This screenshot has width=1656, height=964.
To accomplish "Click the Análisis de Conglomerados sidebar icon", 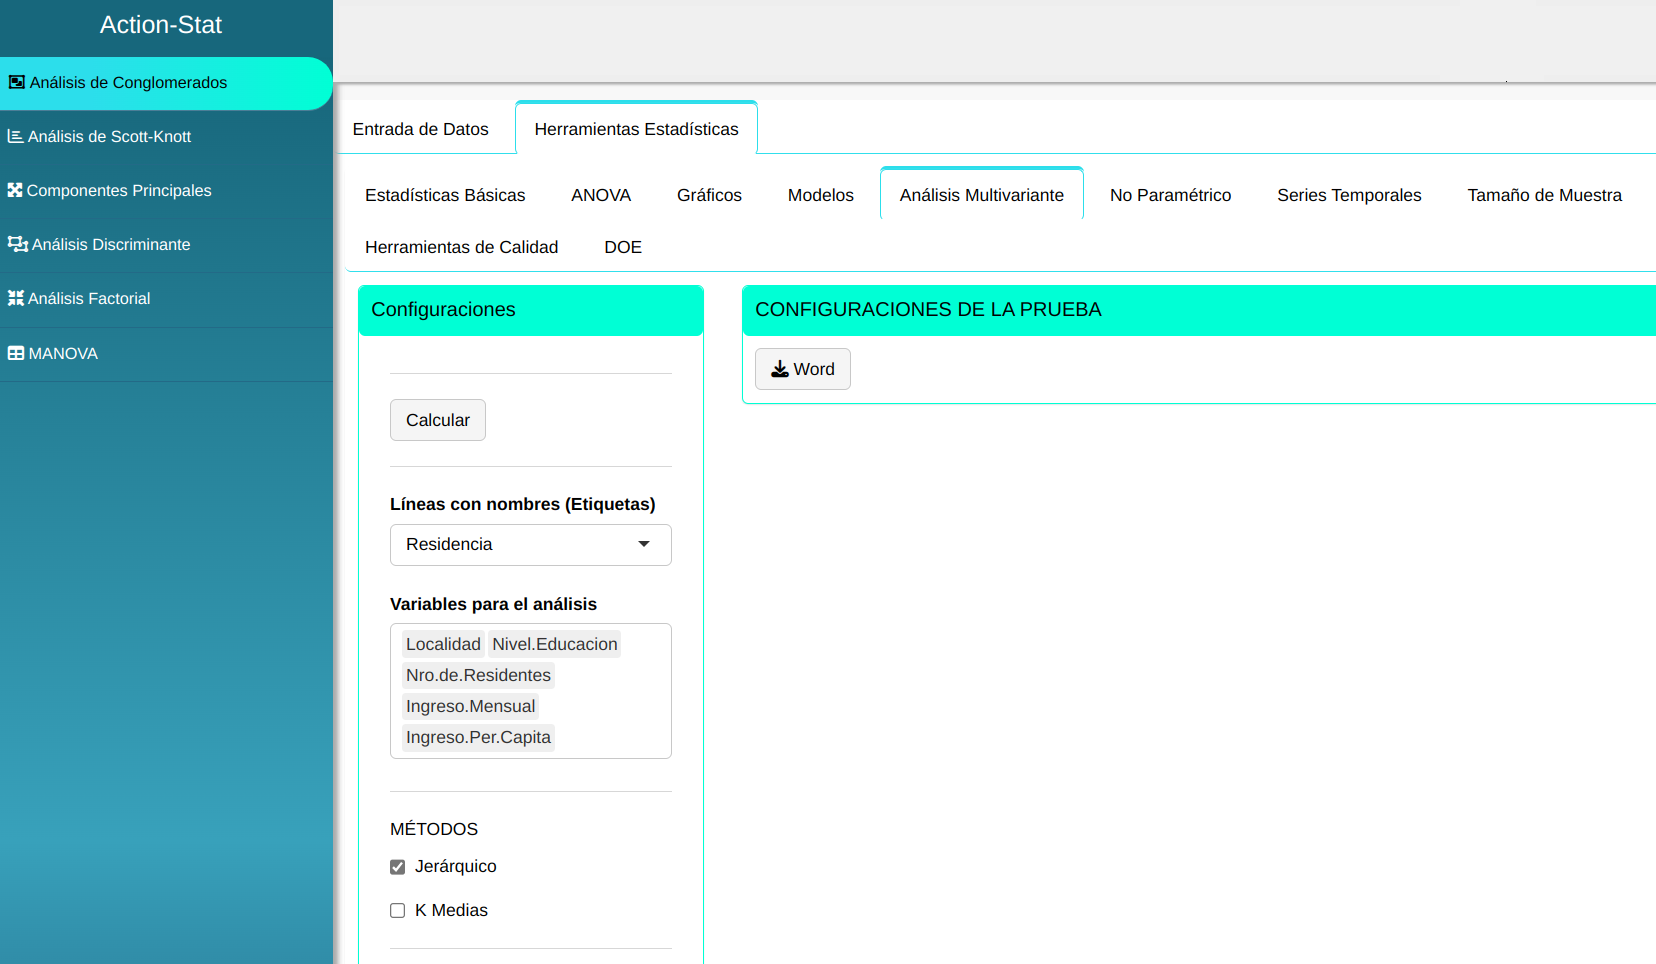I will pyautogui.click(x=17, y=83).
